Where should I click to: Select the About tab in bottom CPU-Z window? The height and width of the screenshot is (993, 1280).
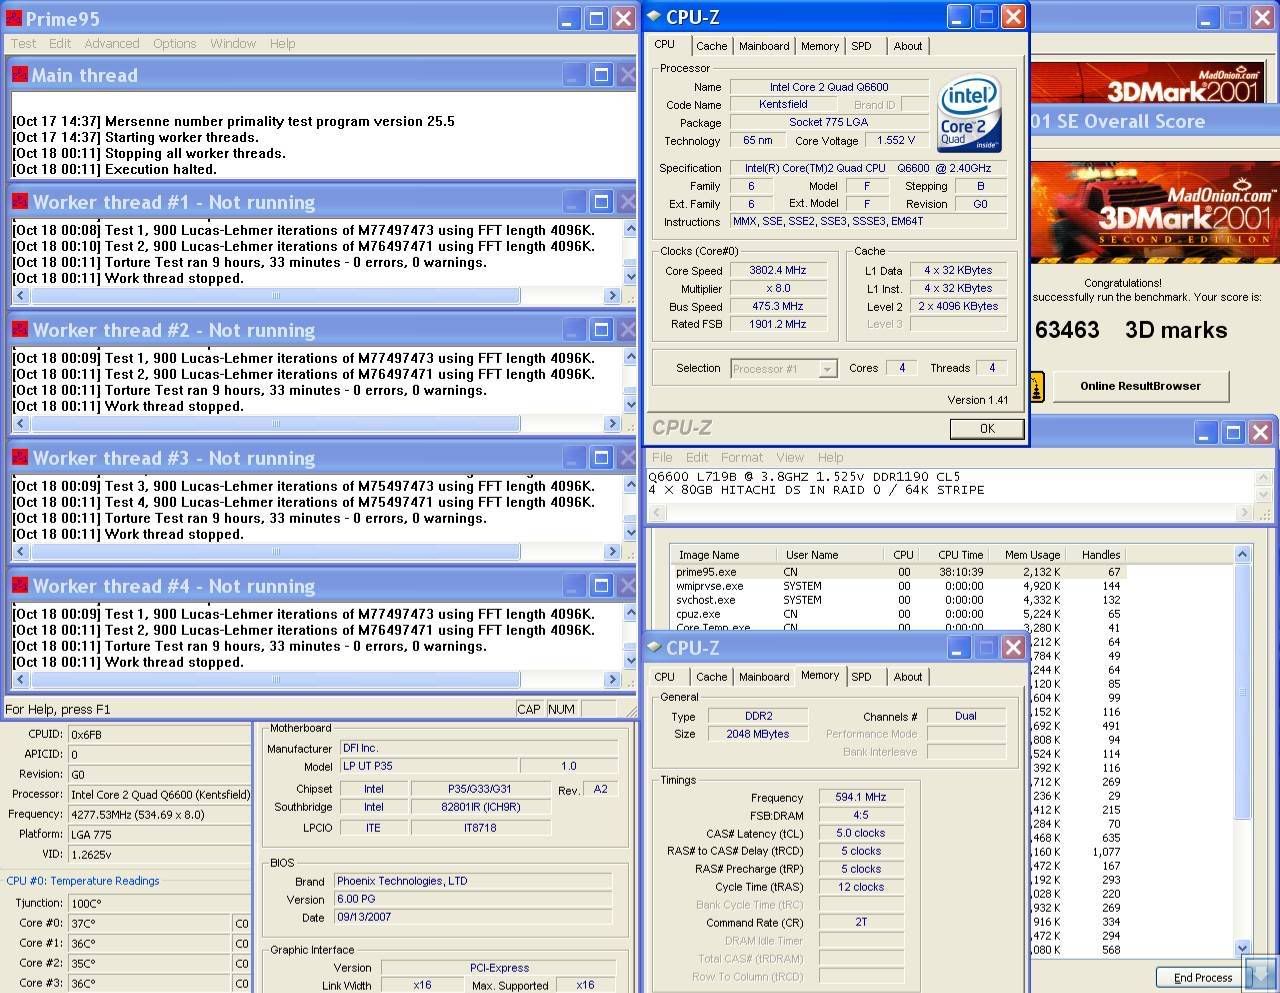coord(908,677)
